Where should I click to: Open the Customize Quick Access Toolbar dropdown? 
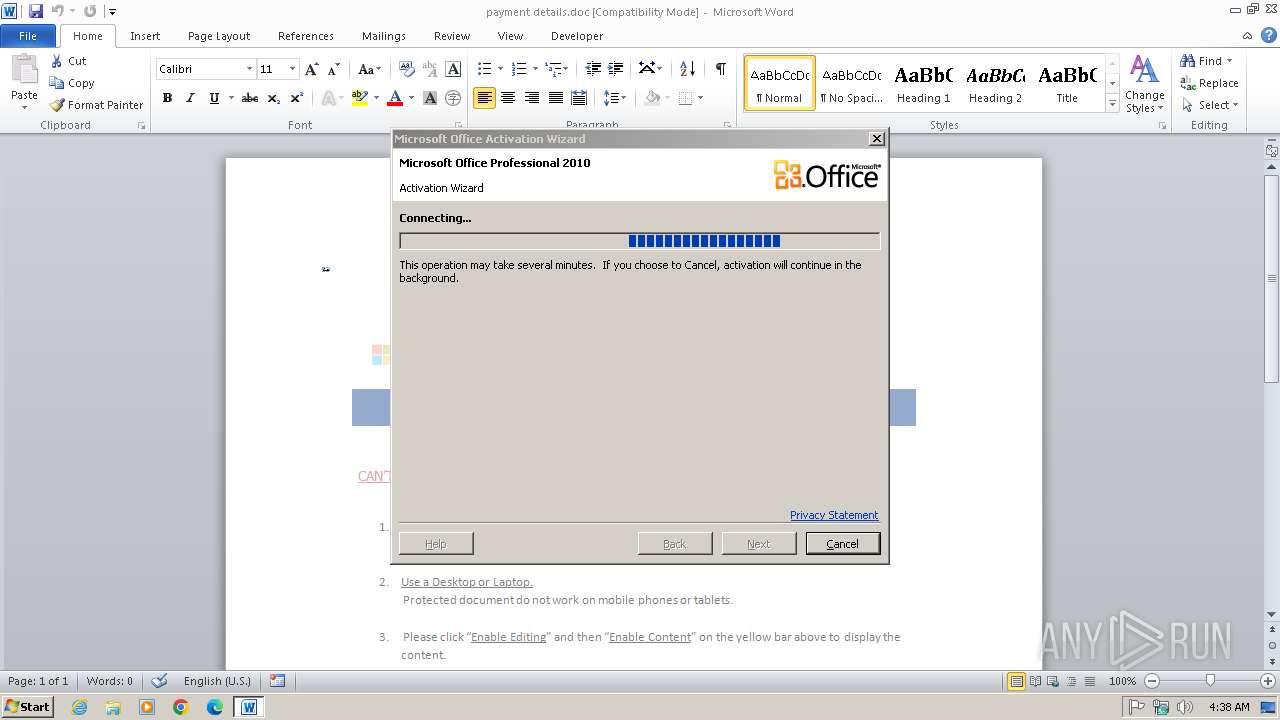coord(112,11)
